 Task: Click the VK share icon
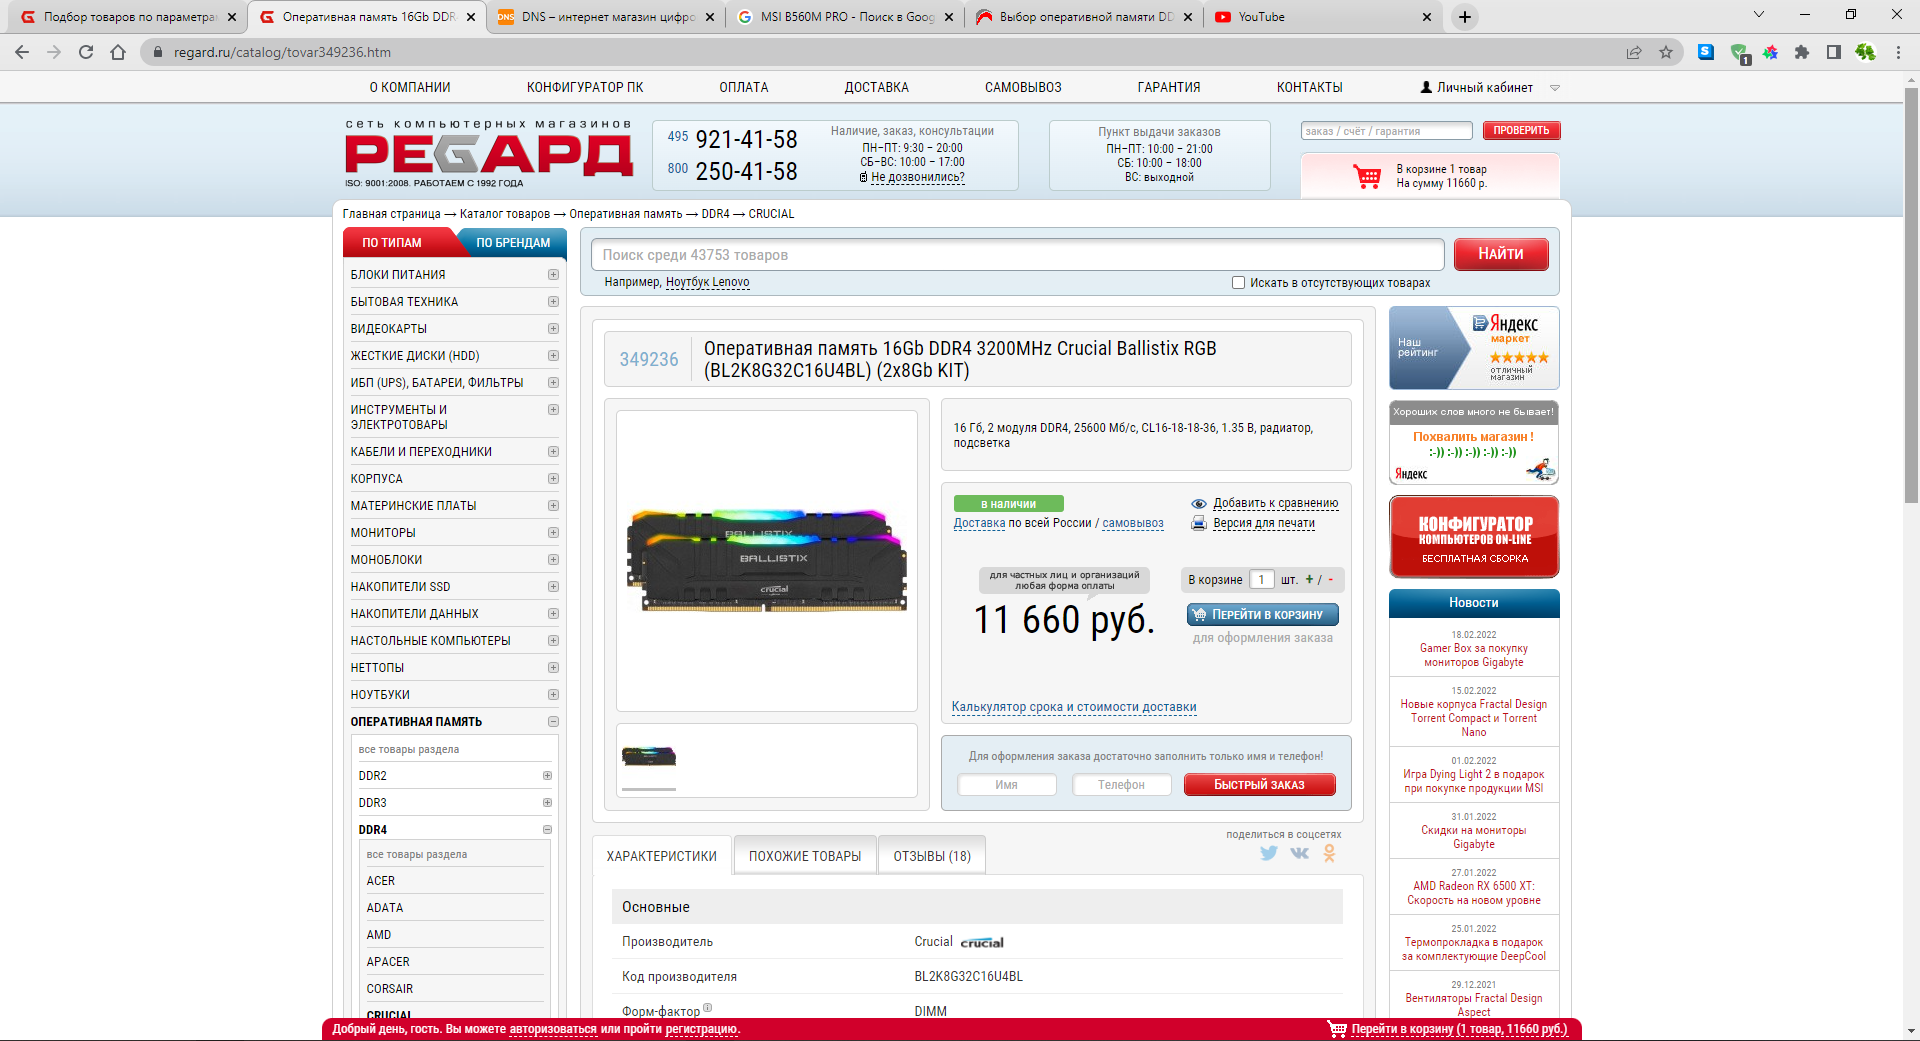1299,853
